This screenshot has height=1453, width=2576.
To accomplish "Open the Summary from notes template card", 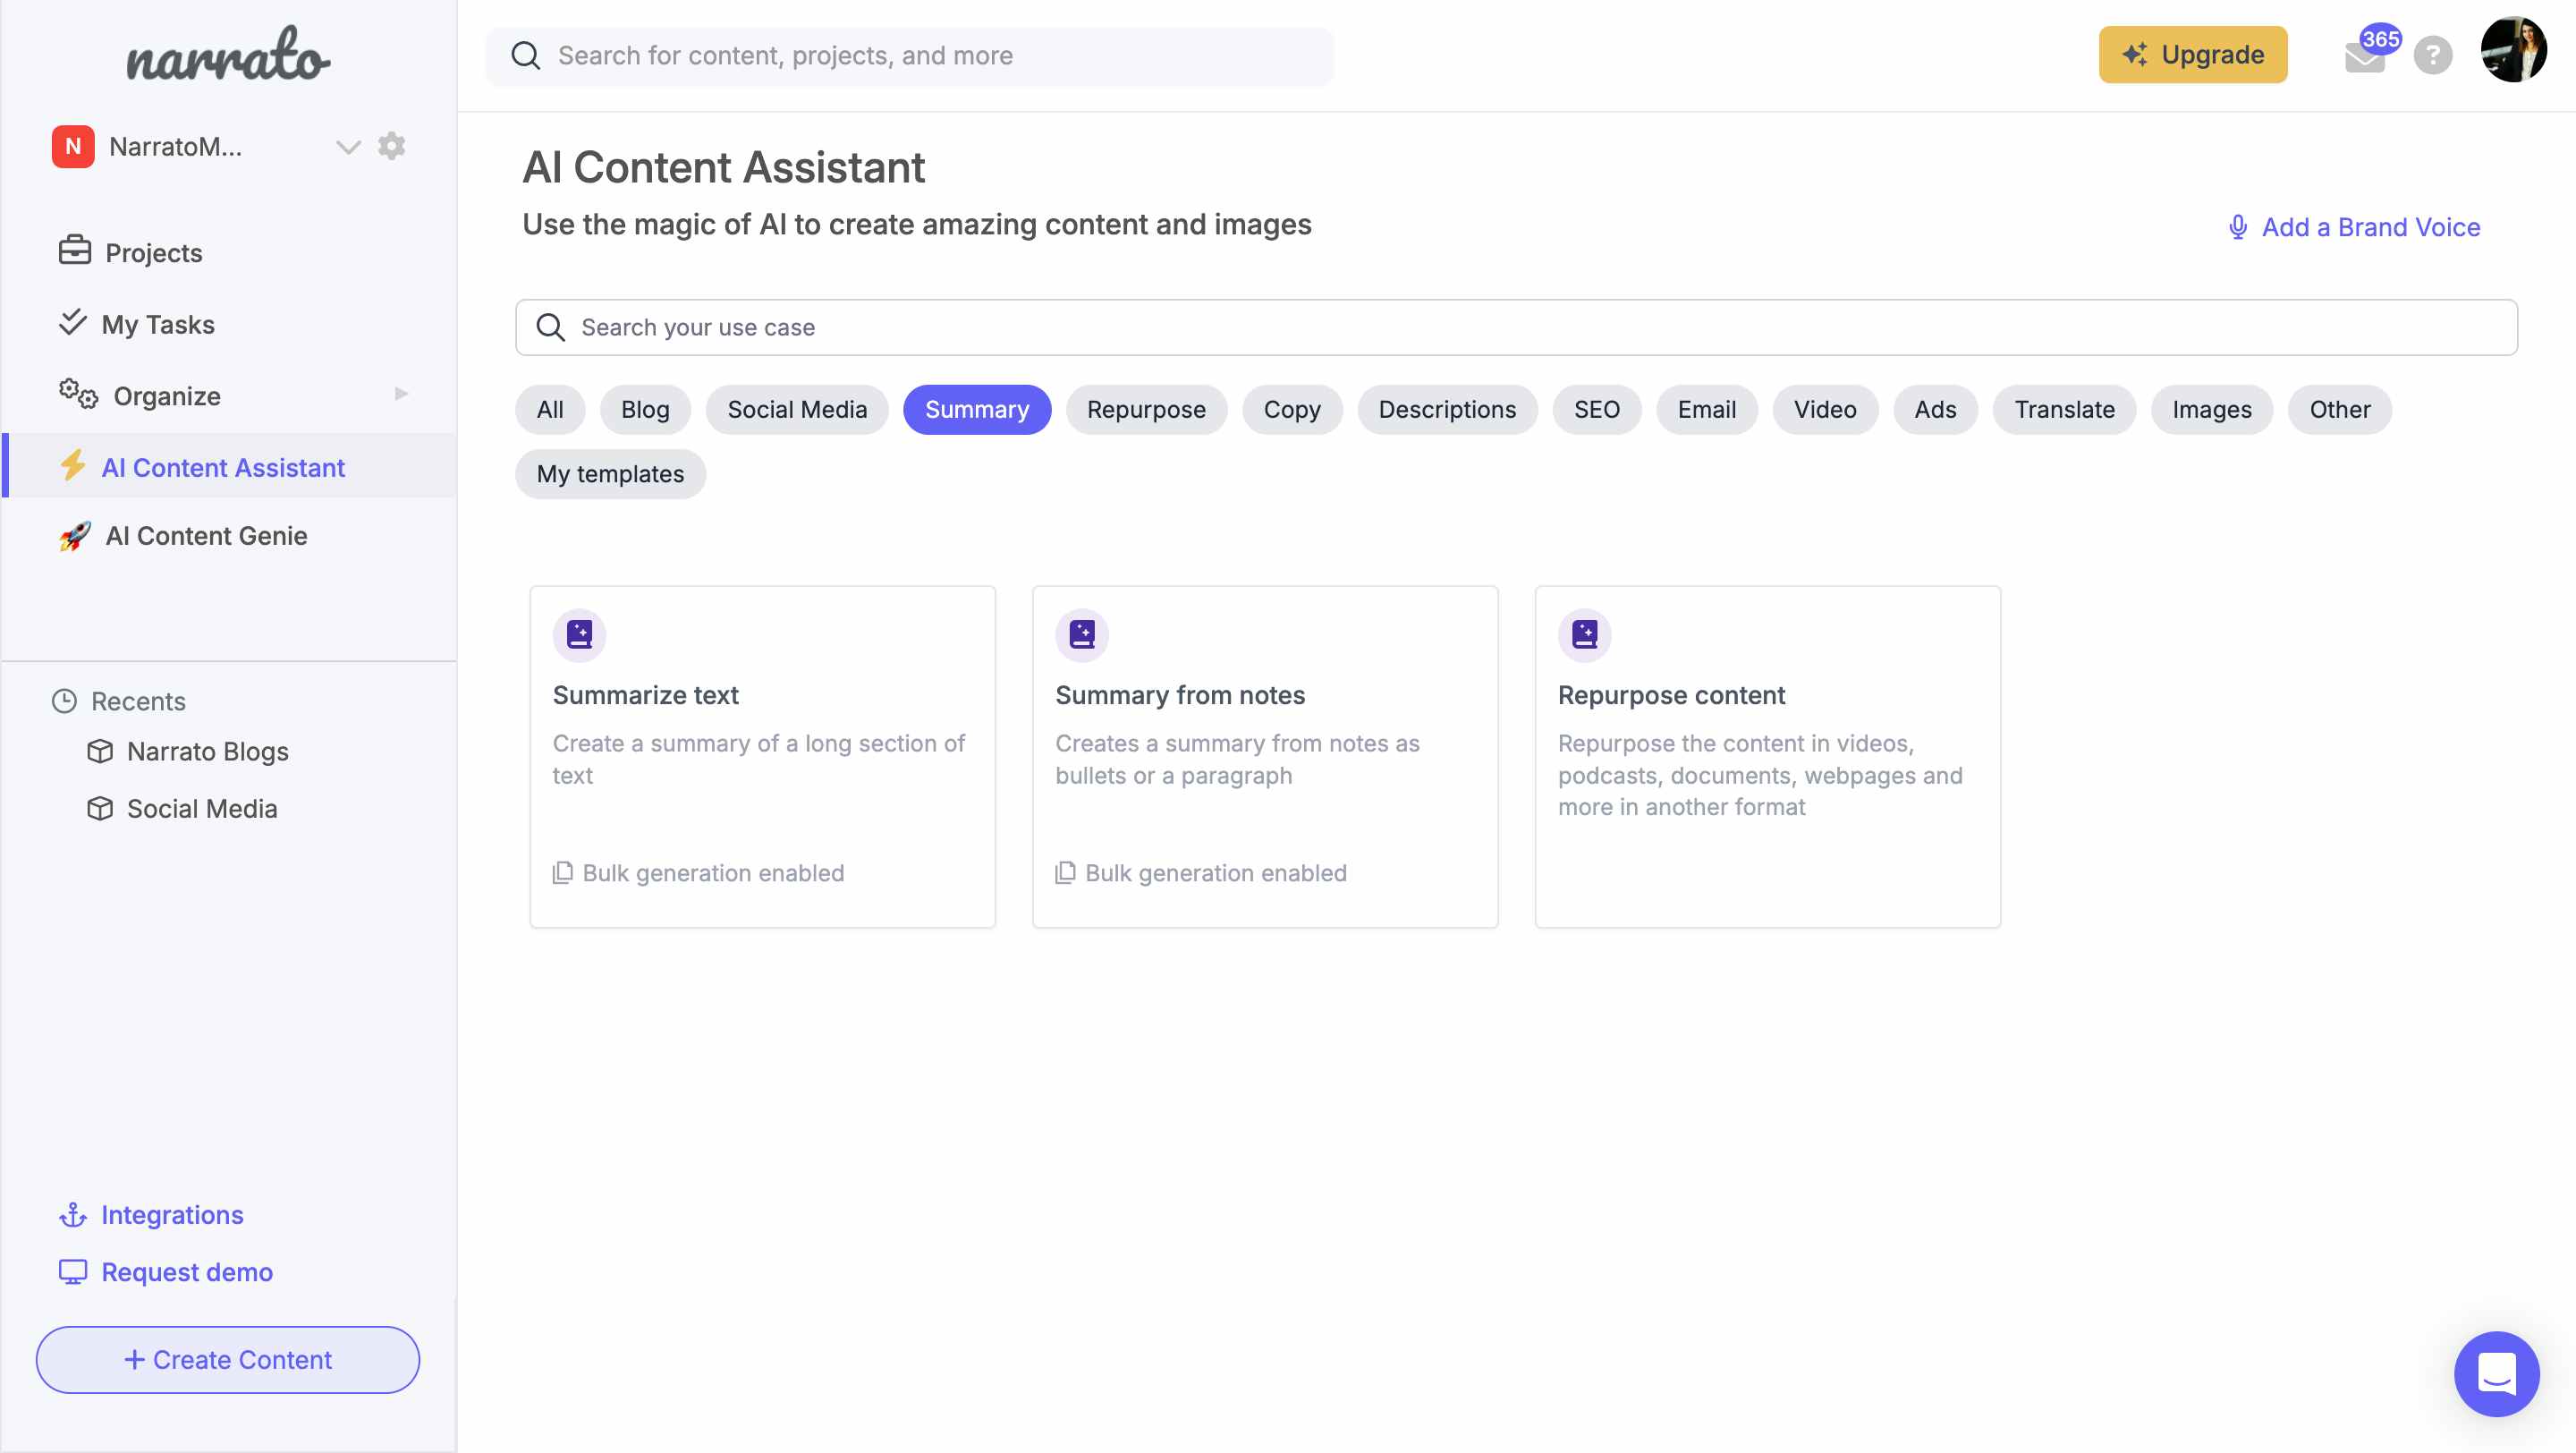I will pos(1265,756).
